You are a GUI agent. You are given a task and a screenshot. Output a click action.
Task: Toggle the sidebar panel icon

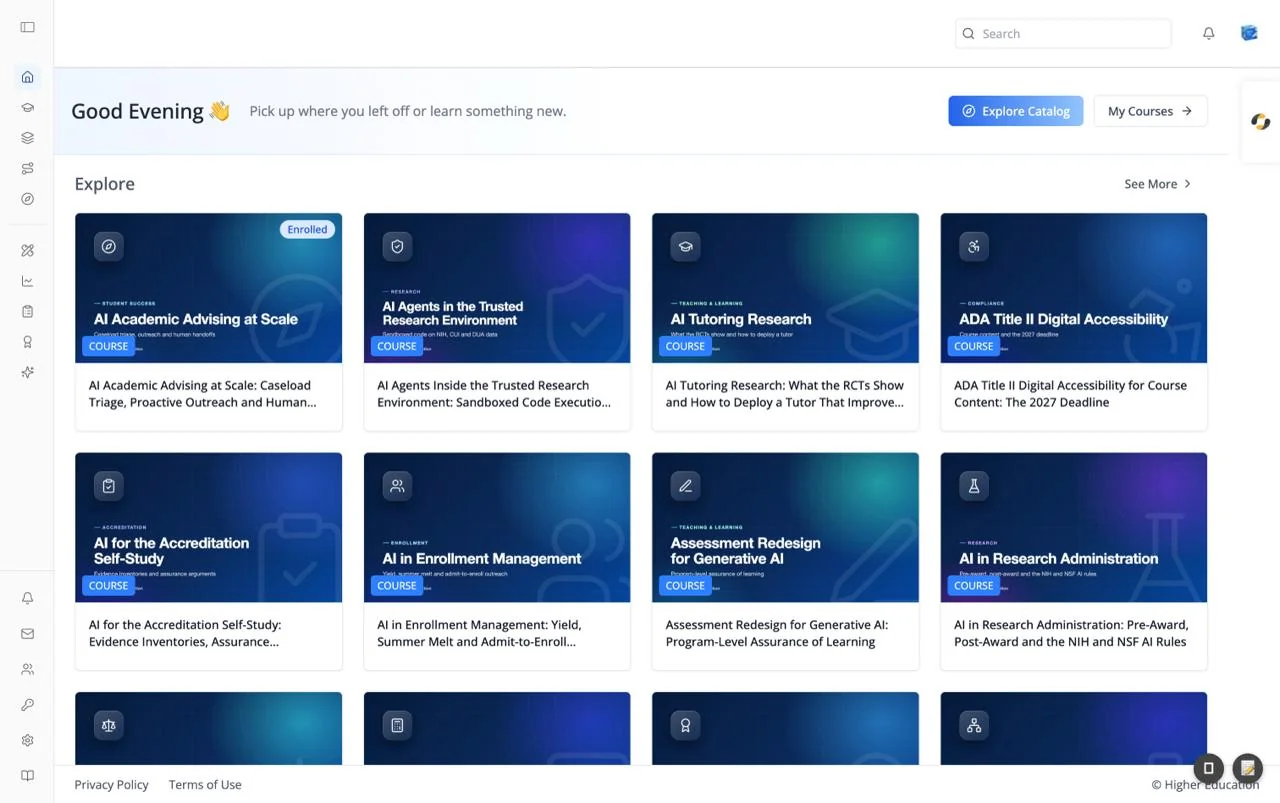pos(27,27)
